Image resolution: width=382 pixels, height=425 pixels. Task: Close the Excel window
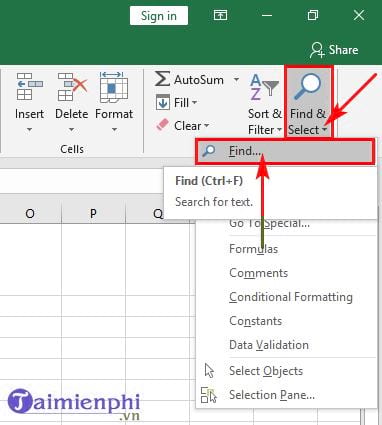[x=359, y=15]
